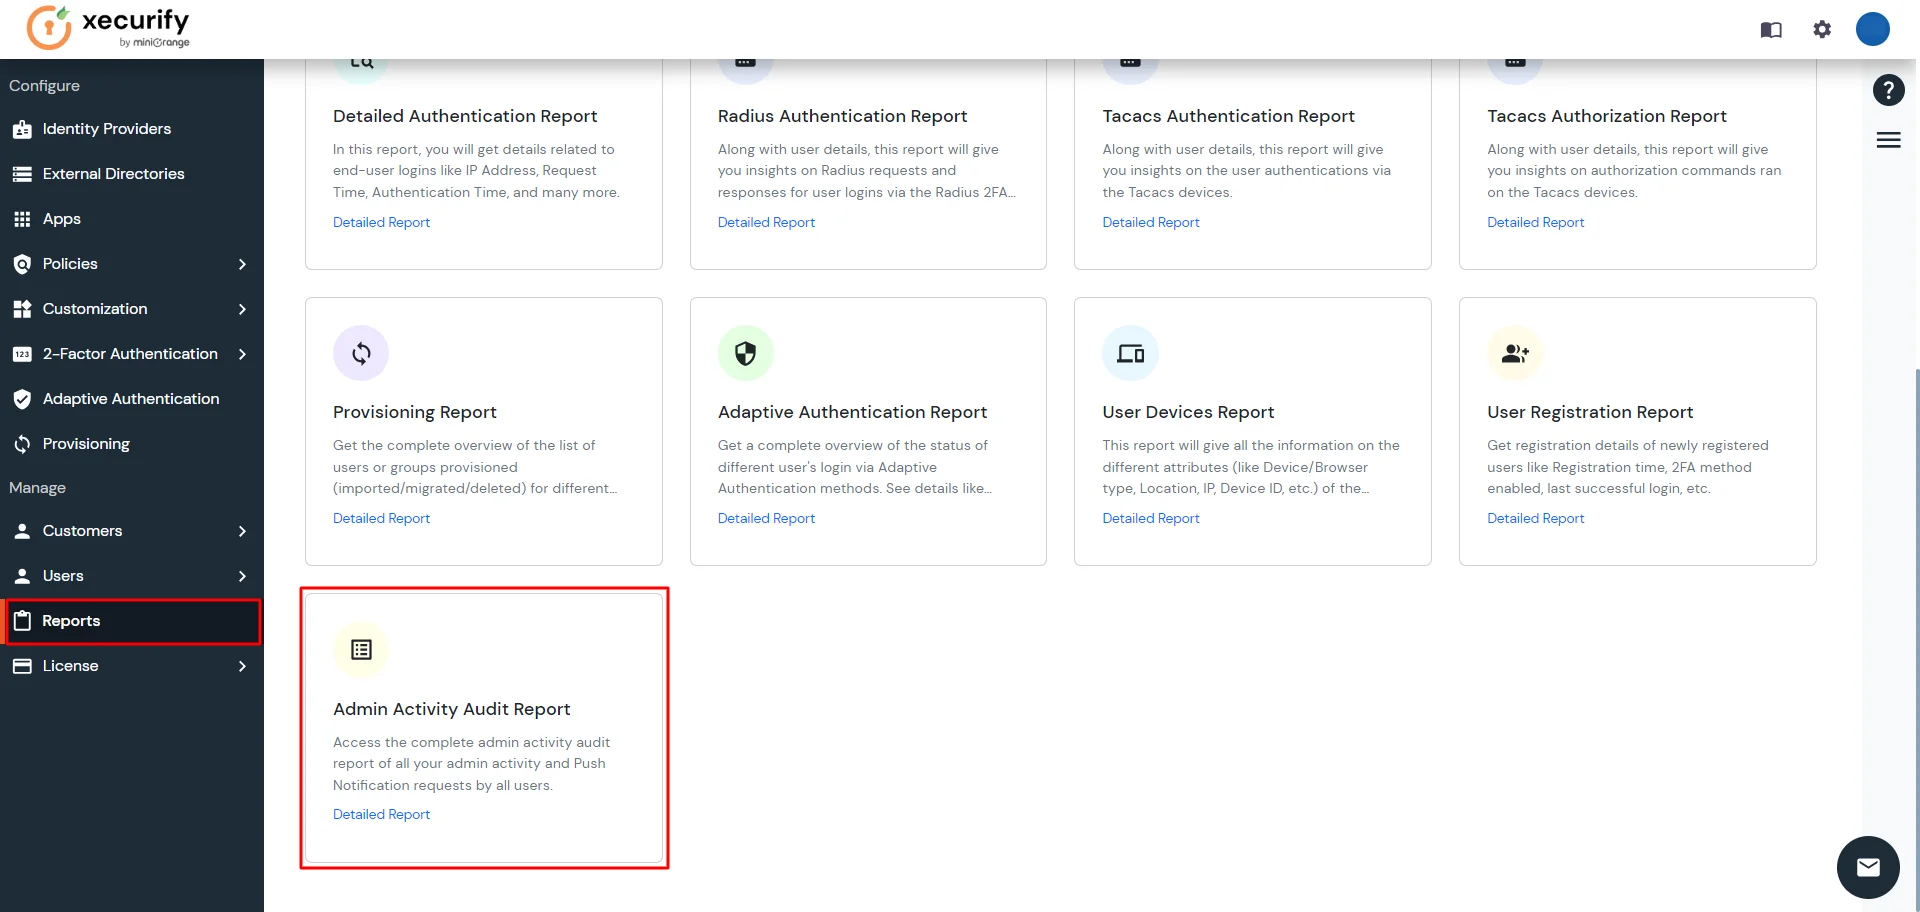Select Reports in the sidebar

[70, 620]
